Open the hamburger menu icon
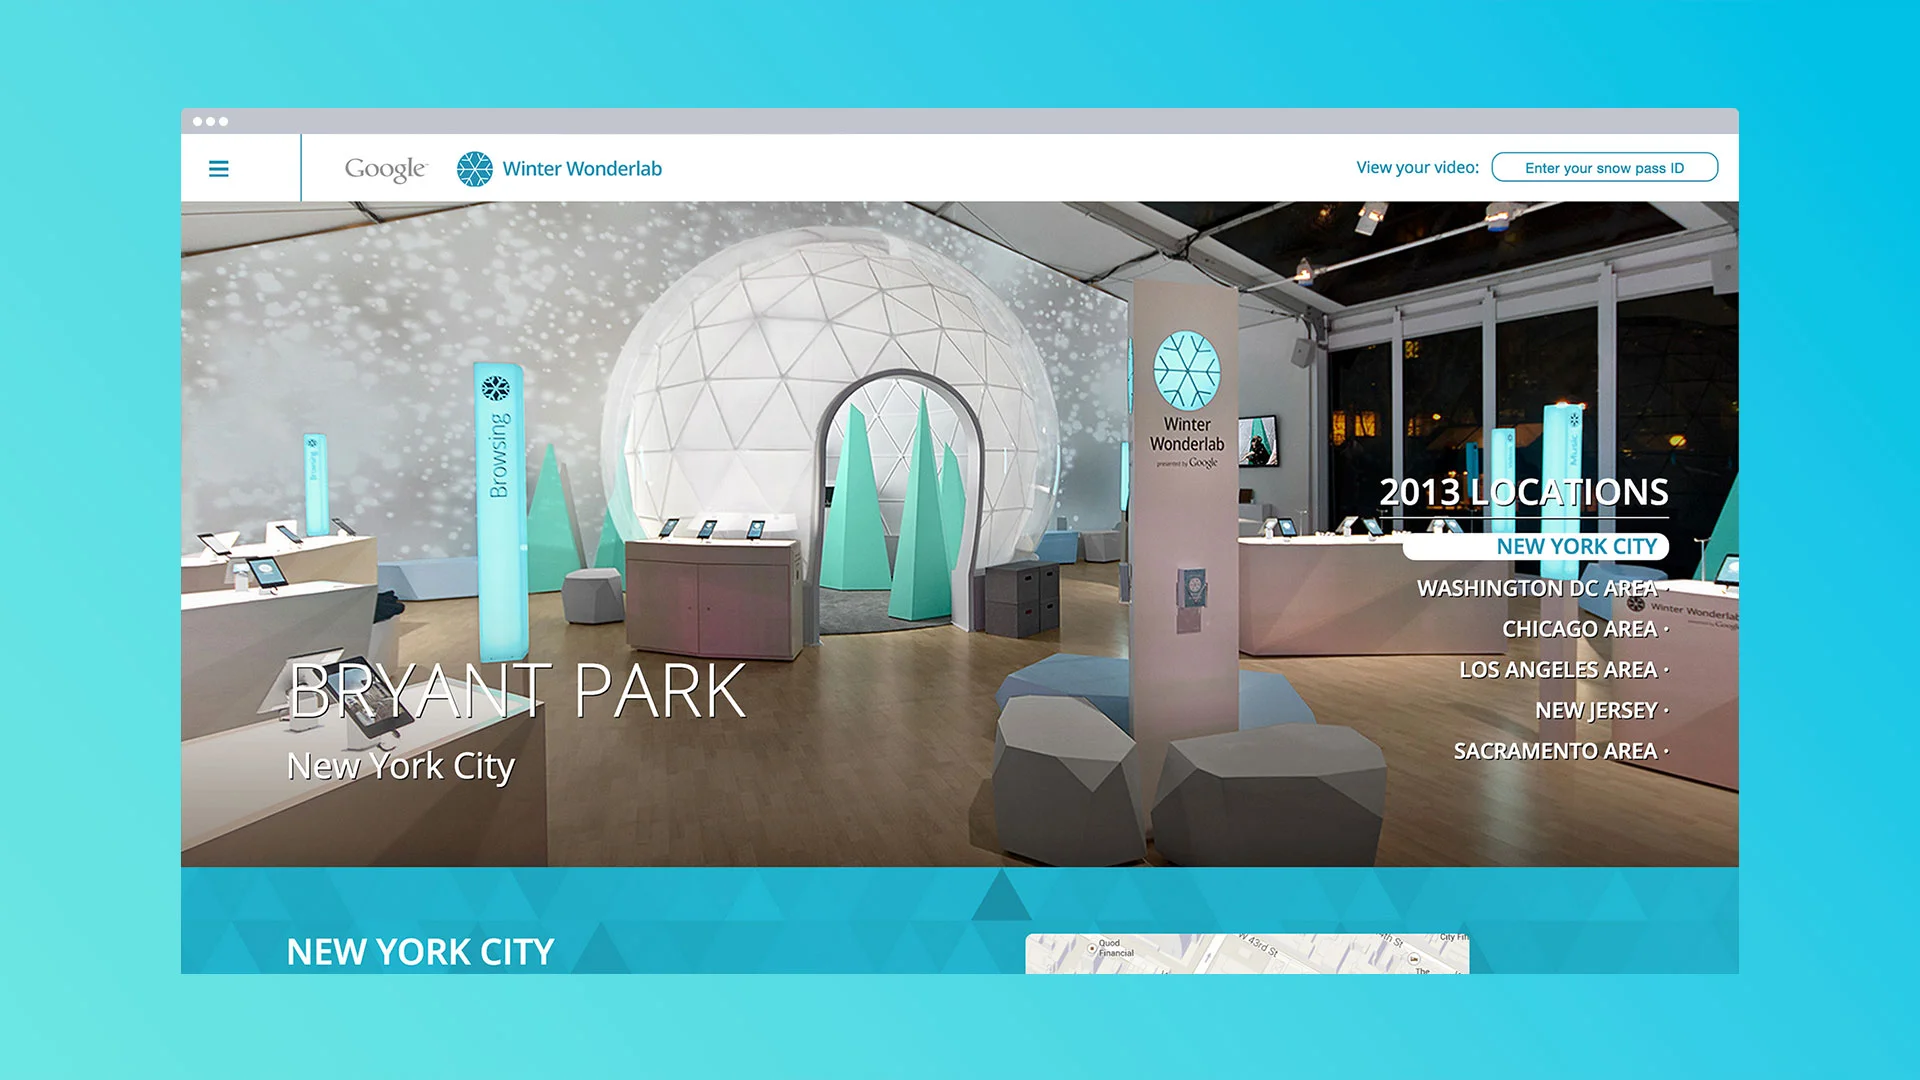 click(x=219, y=169)
